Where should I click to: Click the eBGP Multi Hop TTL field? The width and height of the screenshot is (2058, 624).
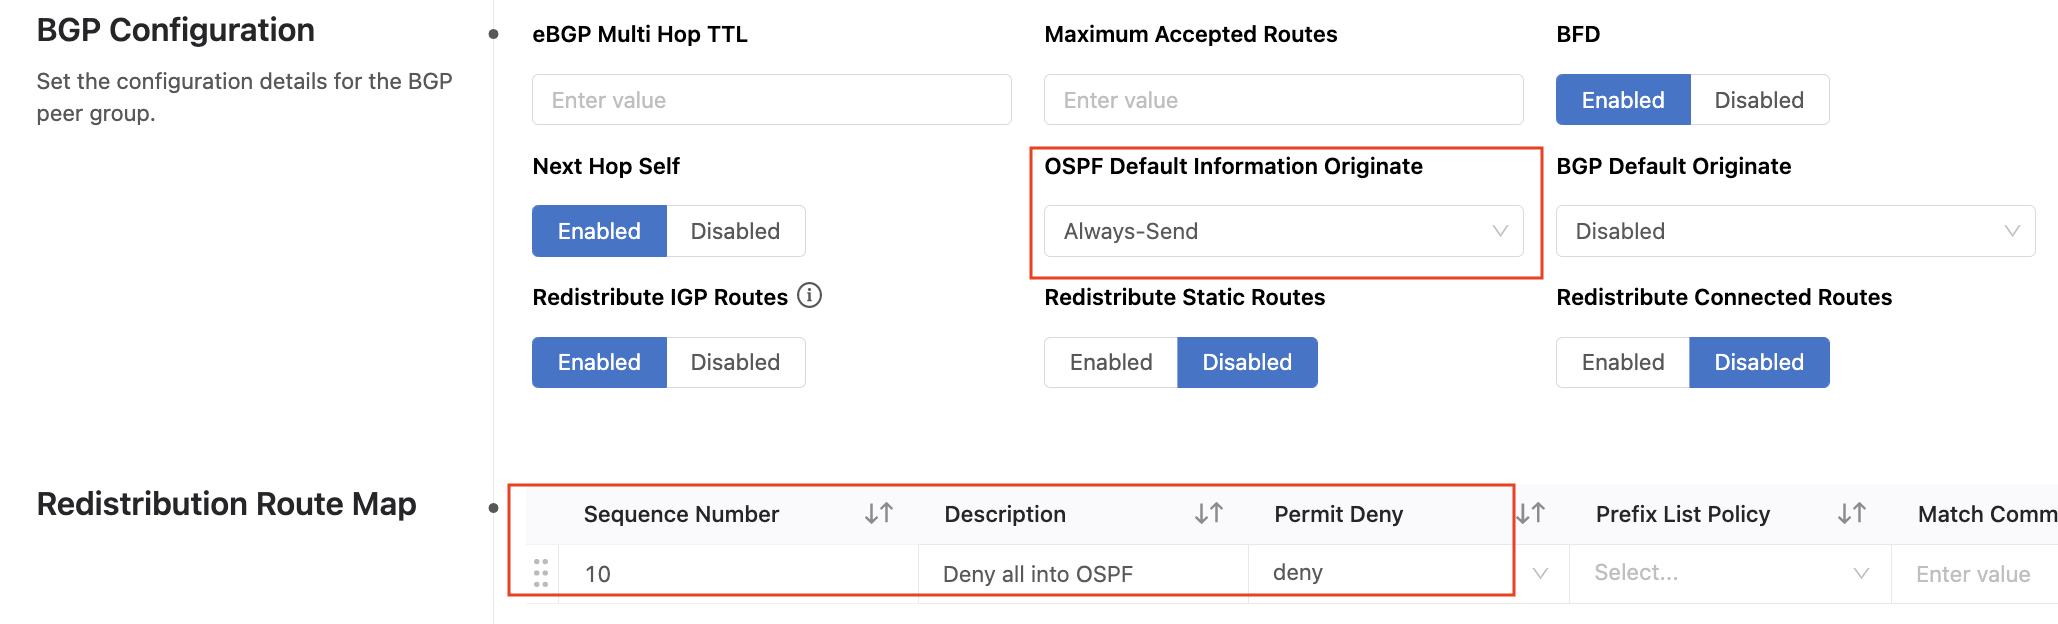tap(771, 100)
